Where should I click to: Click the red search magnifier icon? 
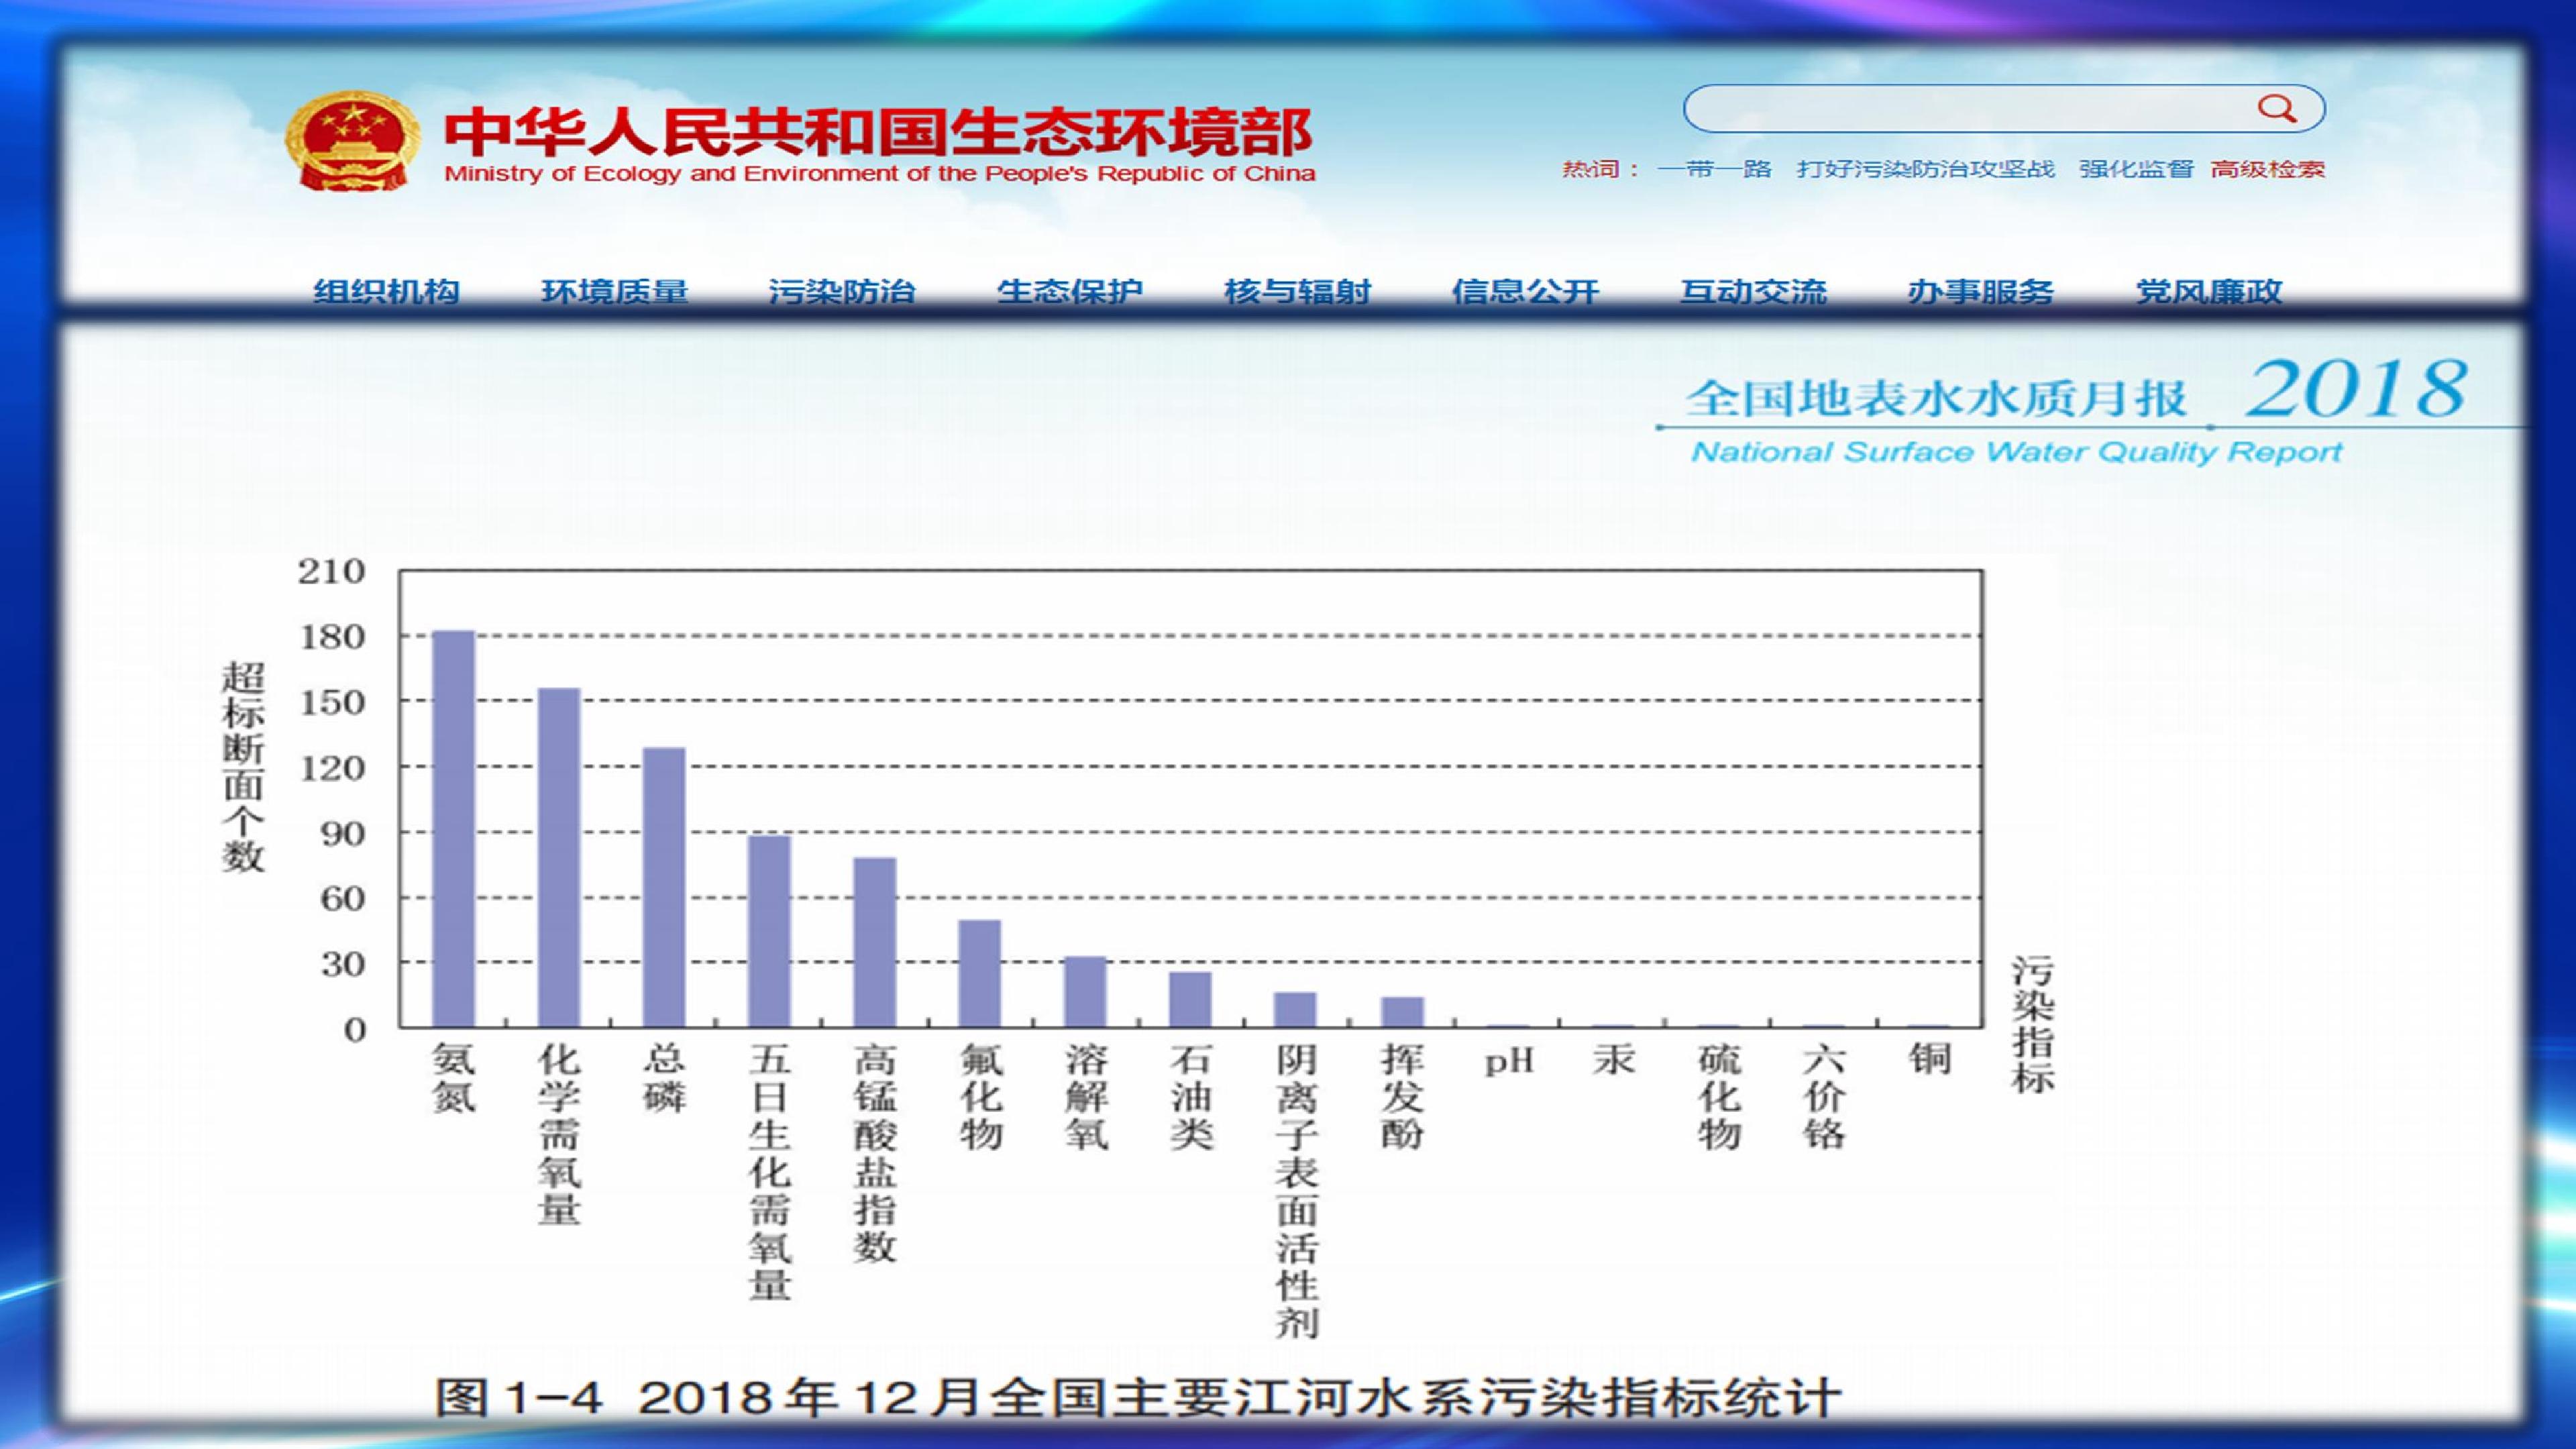click(2277, 108)
